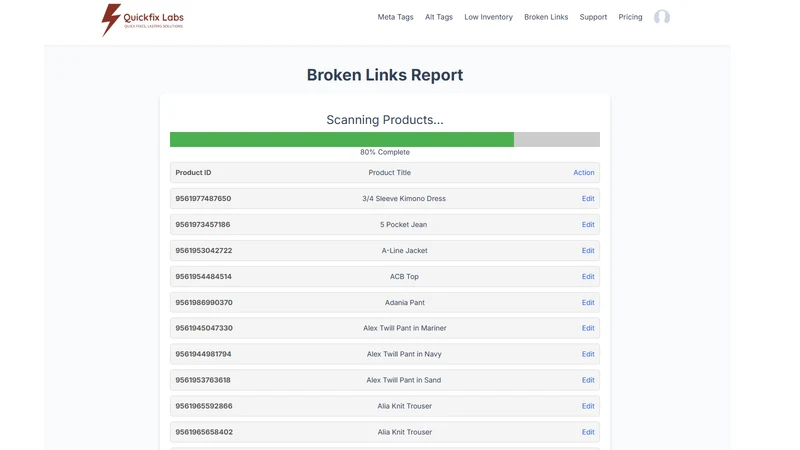Edit the ACB Top product
800x450 pixels.
[588, 277]
